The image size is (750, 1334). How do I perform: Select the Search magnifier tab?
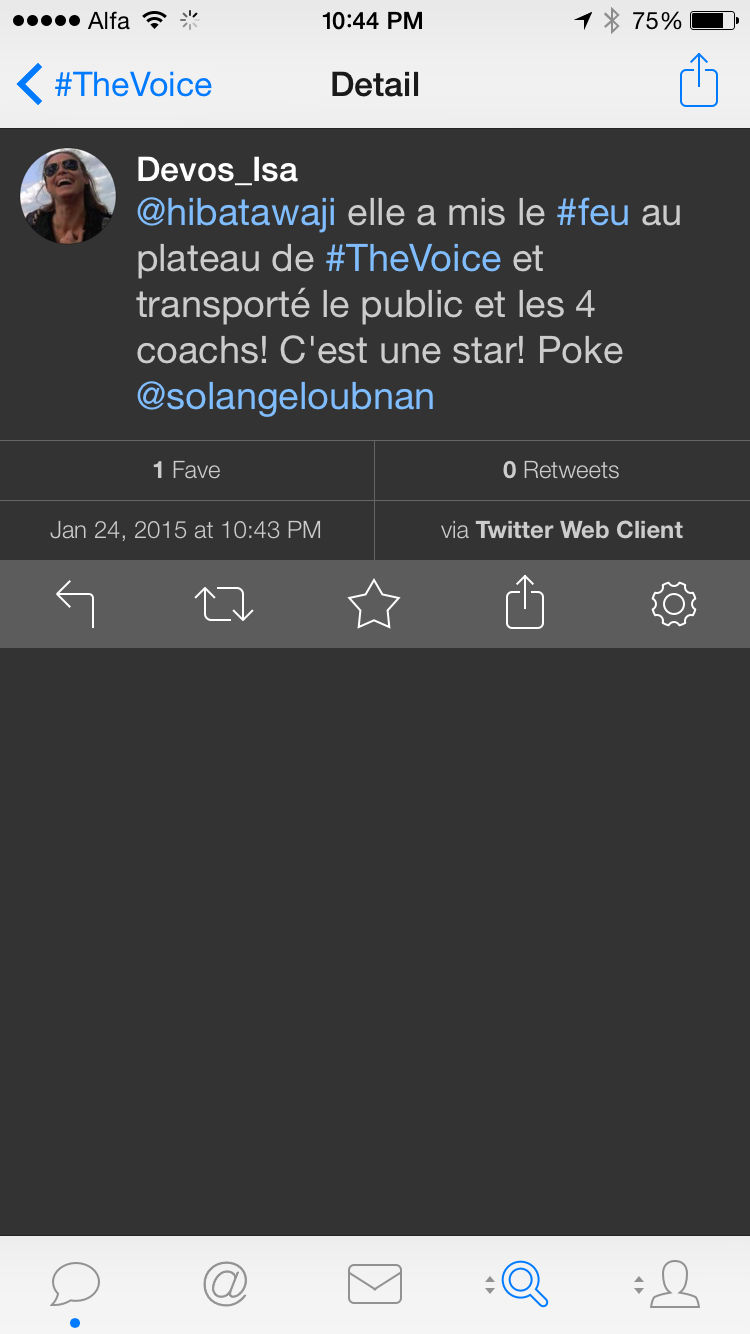pyautogui.click(x=522, y=1284)
